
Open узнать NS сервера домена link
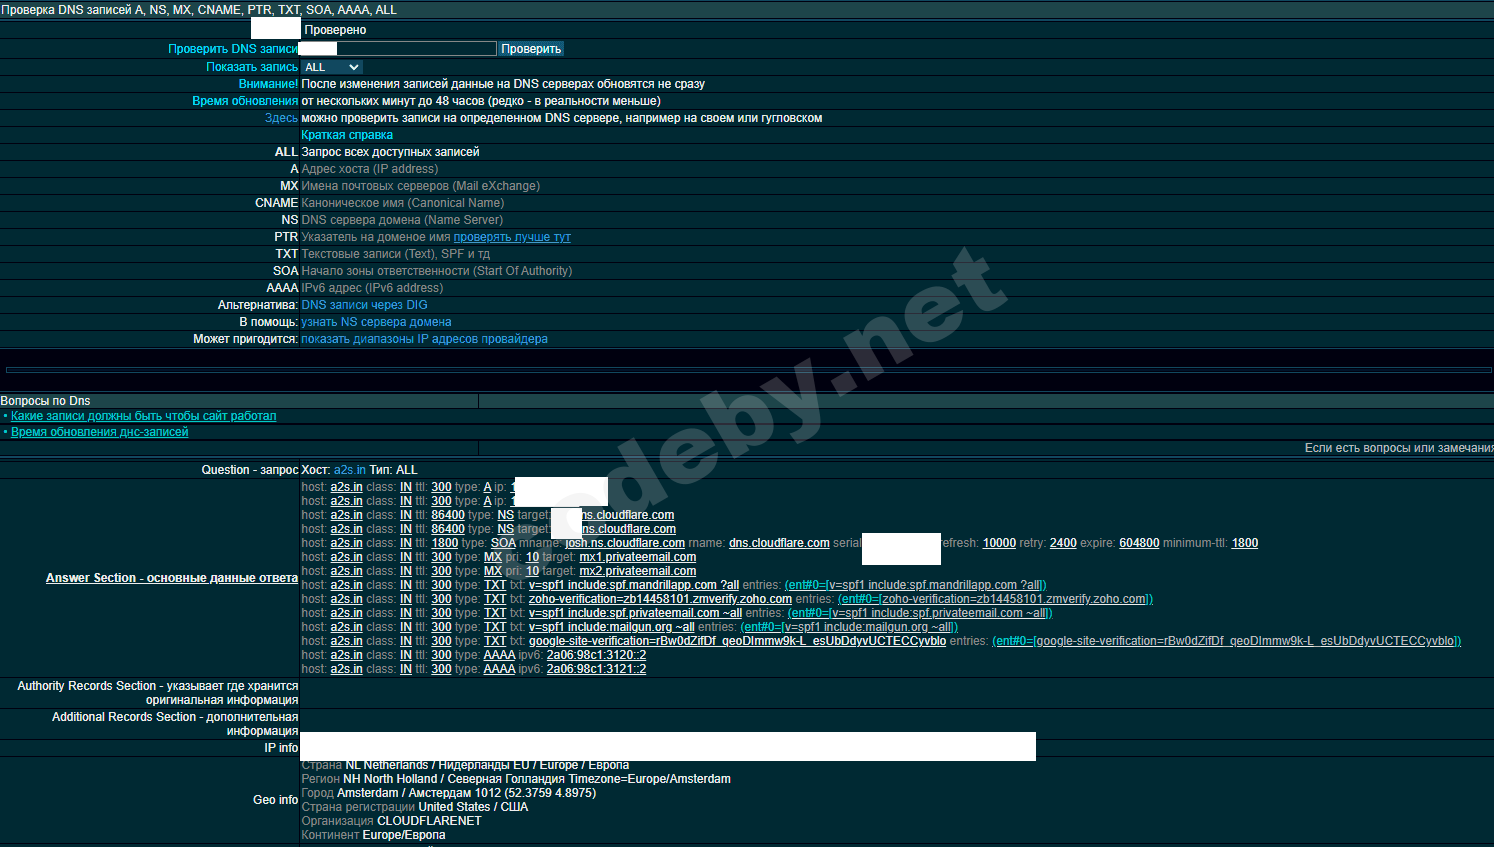click(376, 322)
